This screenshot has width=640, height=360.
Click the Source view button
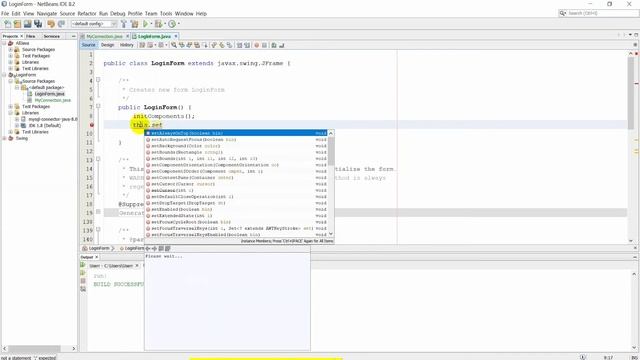click(89, 45)
